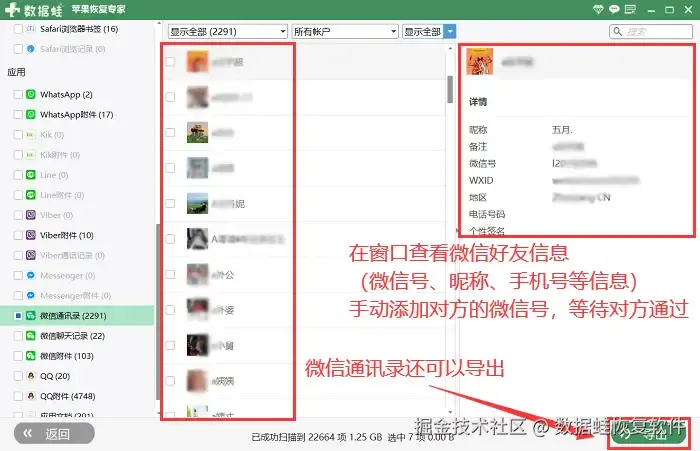
Task: Click the 微信通讯录 WeChat icon
Action: pyautogui.click(x=31, y=315)
